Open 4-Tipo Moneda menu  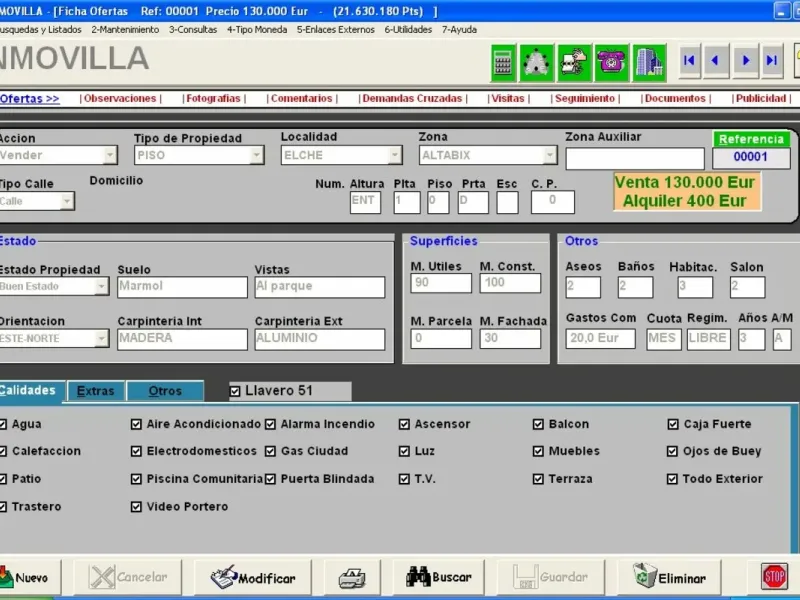(257, 30)
